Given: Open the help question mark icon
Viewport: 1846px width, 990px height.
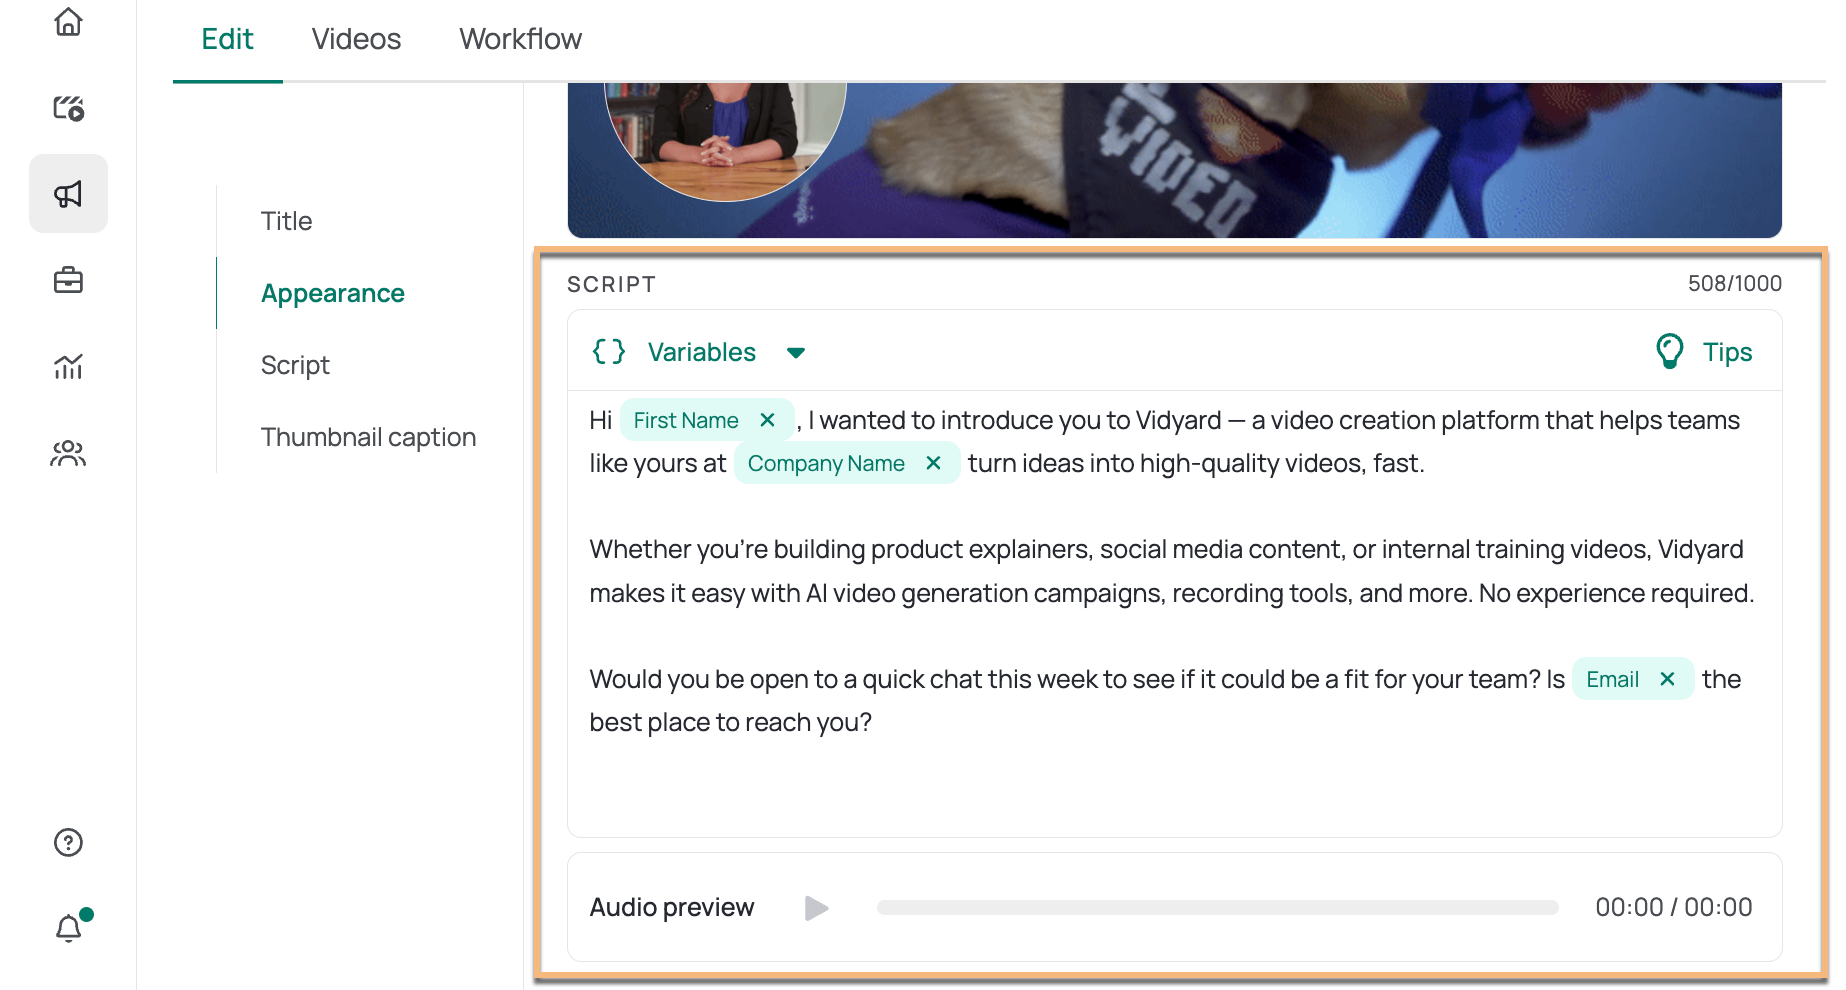Looking at the screenshot, I should click(x=68, y=842).
